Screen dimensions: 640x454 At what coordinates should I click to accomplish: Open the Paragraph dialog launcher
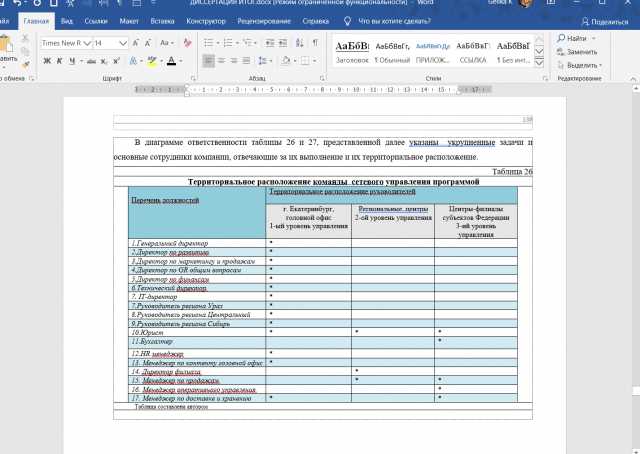click(x=322, y=78)
